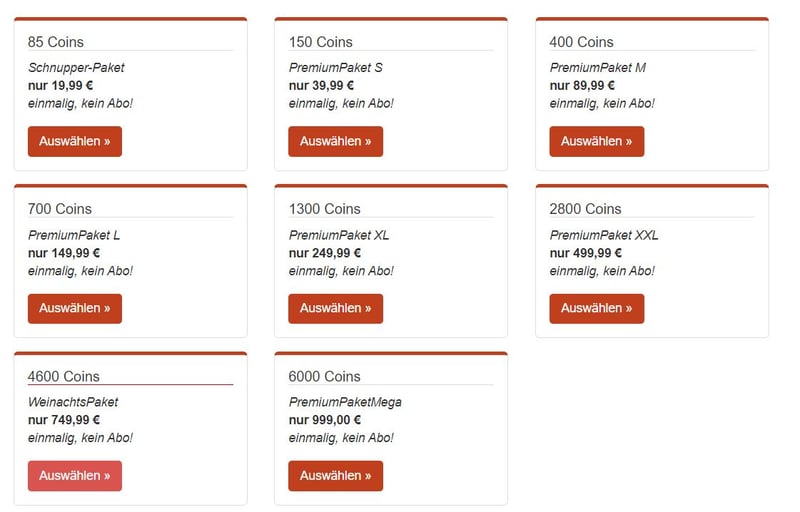Click the nur 19,99 € price text
This screenshot has width=800, height=512.
[60, 86]
